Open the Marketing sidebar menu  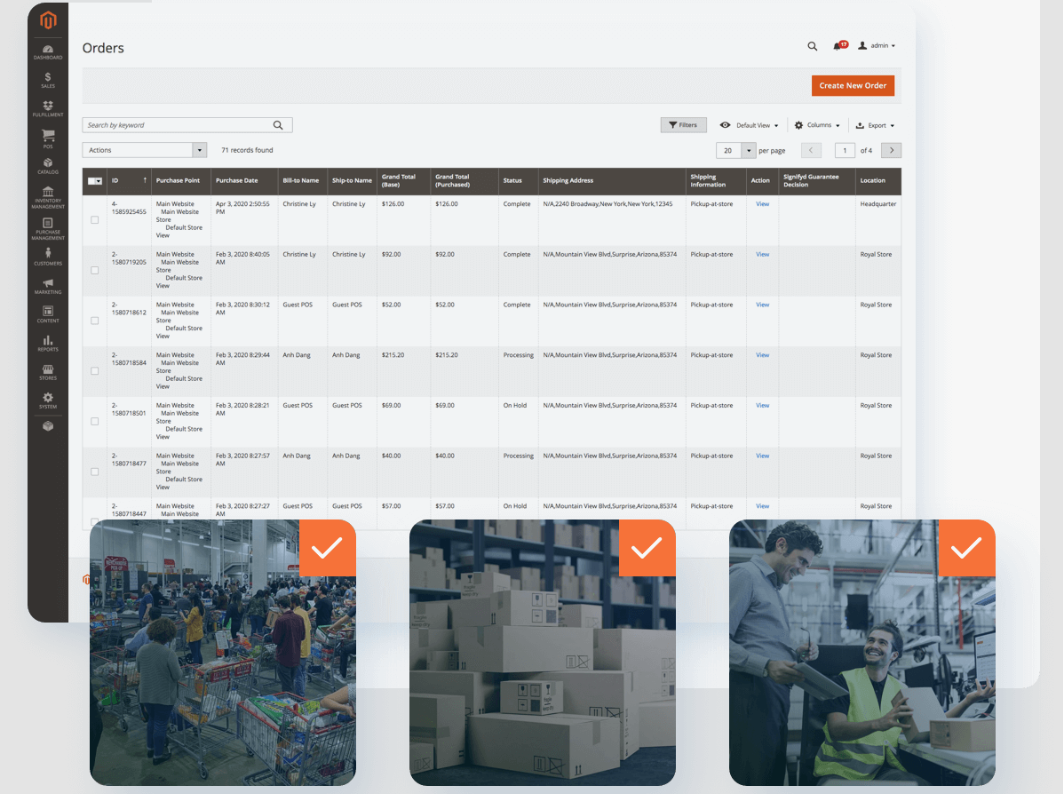pyautogui.click(x=47, y=285)
